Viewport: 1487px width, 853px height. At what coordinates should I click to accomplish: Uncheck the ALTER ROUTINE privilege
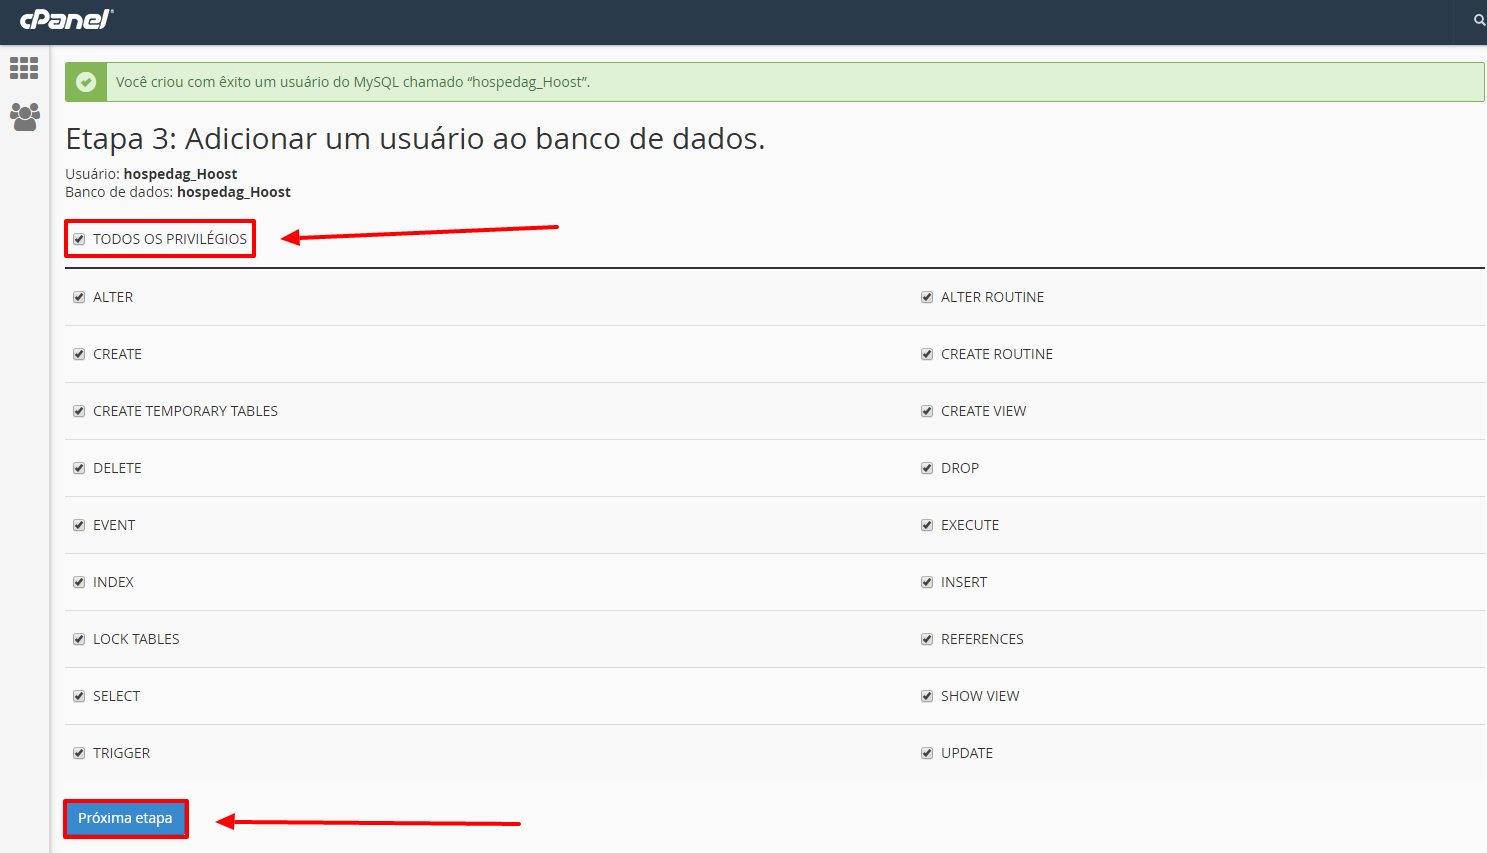(927, 297)
